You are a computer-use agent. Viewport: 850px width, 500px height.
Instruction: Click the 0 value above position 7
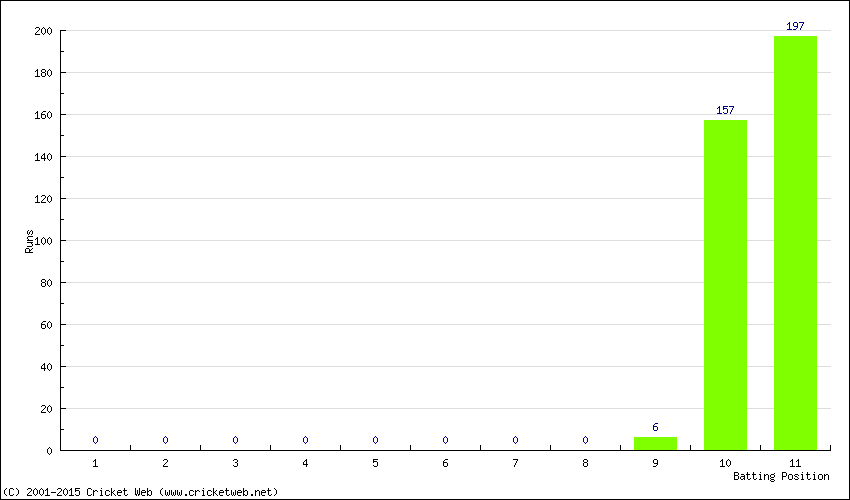tap(515, 440)
